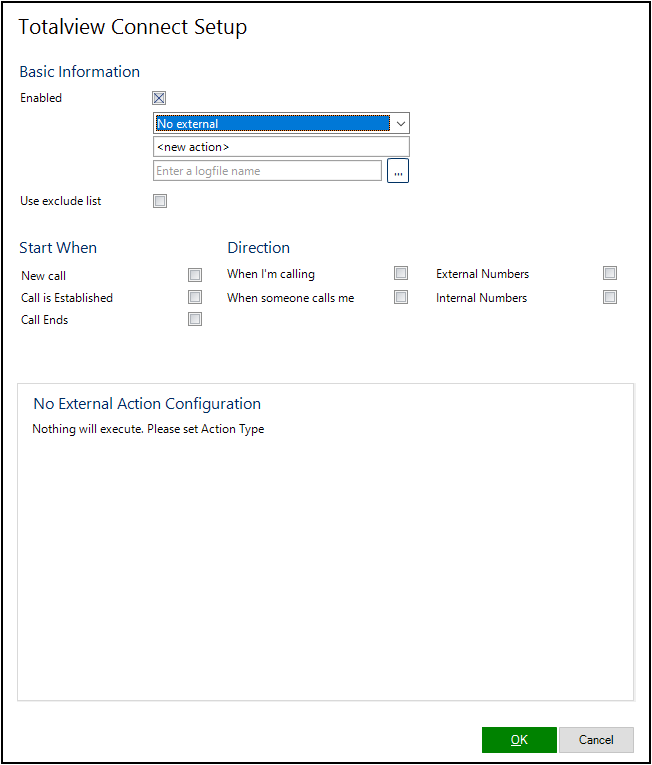
Task: Open the No external action type dropdown
Action: tap(281, 123)
